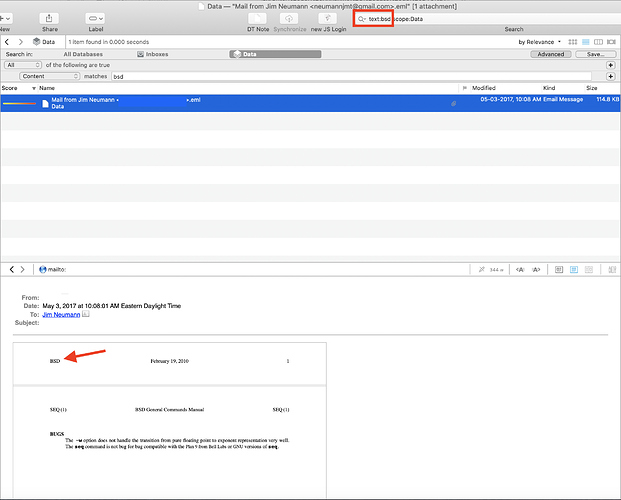Go back in the preview pane
The image size is (621, 500).
click(x=11, y=269)
